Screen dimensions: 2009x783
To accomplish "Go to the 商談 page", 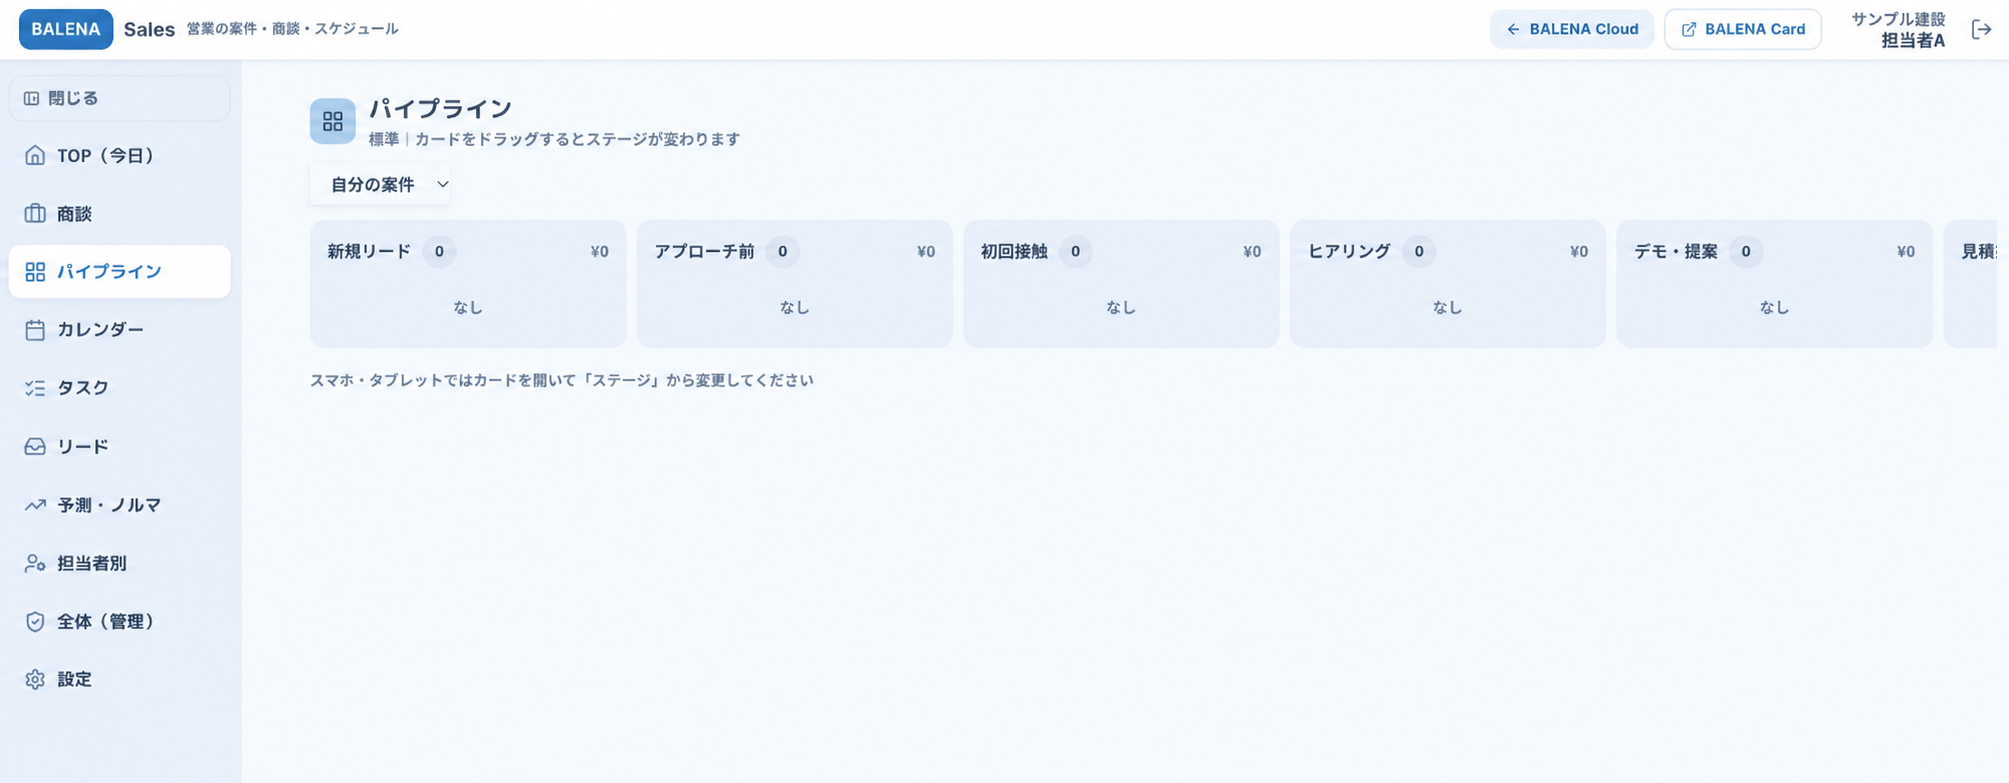I will 119,213.
